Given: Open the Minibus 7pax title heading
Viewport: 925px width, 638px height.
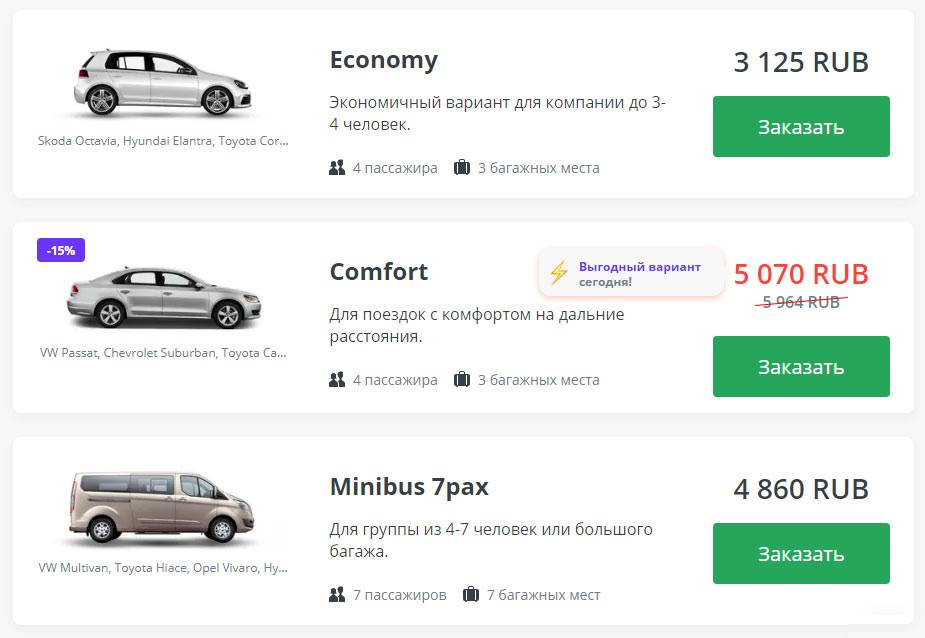Looking at the screenshot, I should pyautogui.click(x=409, y=487).
